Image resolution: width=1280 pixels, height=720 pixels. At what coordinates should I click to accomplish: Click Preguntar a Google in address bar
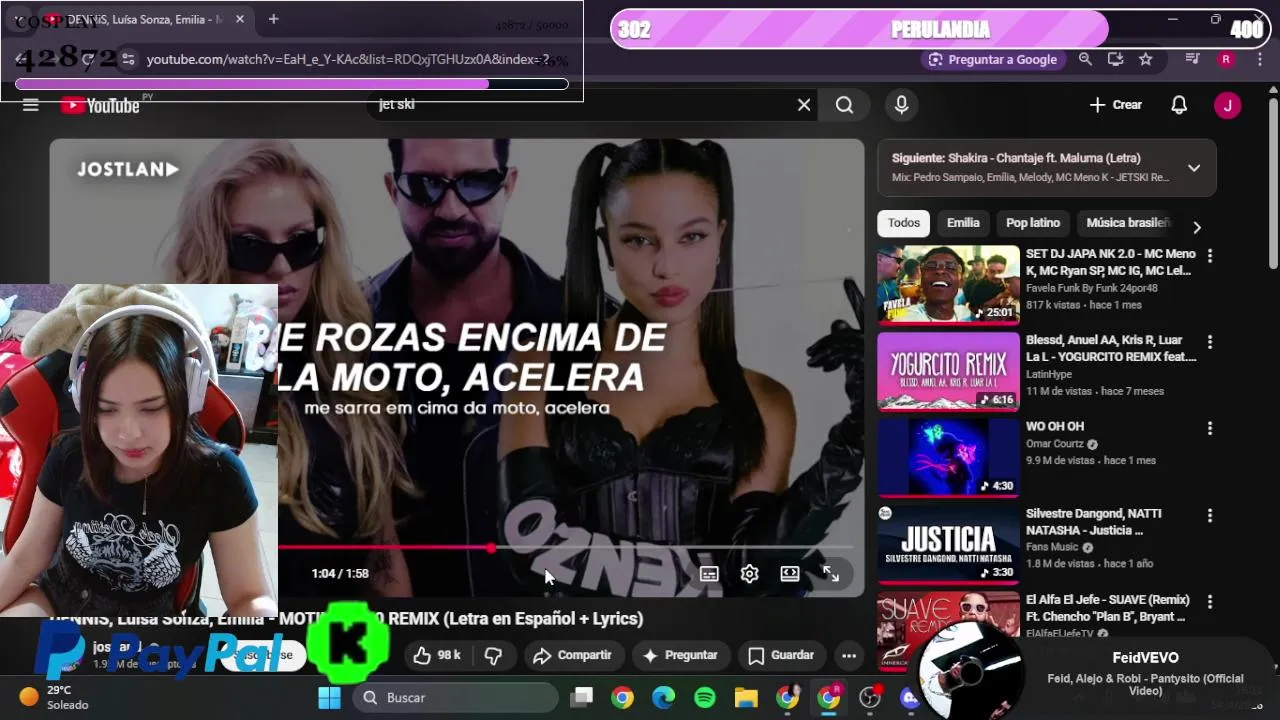tap(992, 60)
